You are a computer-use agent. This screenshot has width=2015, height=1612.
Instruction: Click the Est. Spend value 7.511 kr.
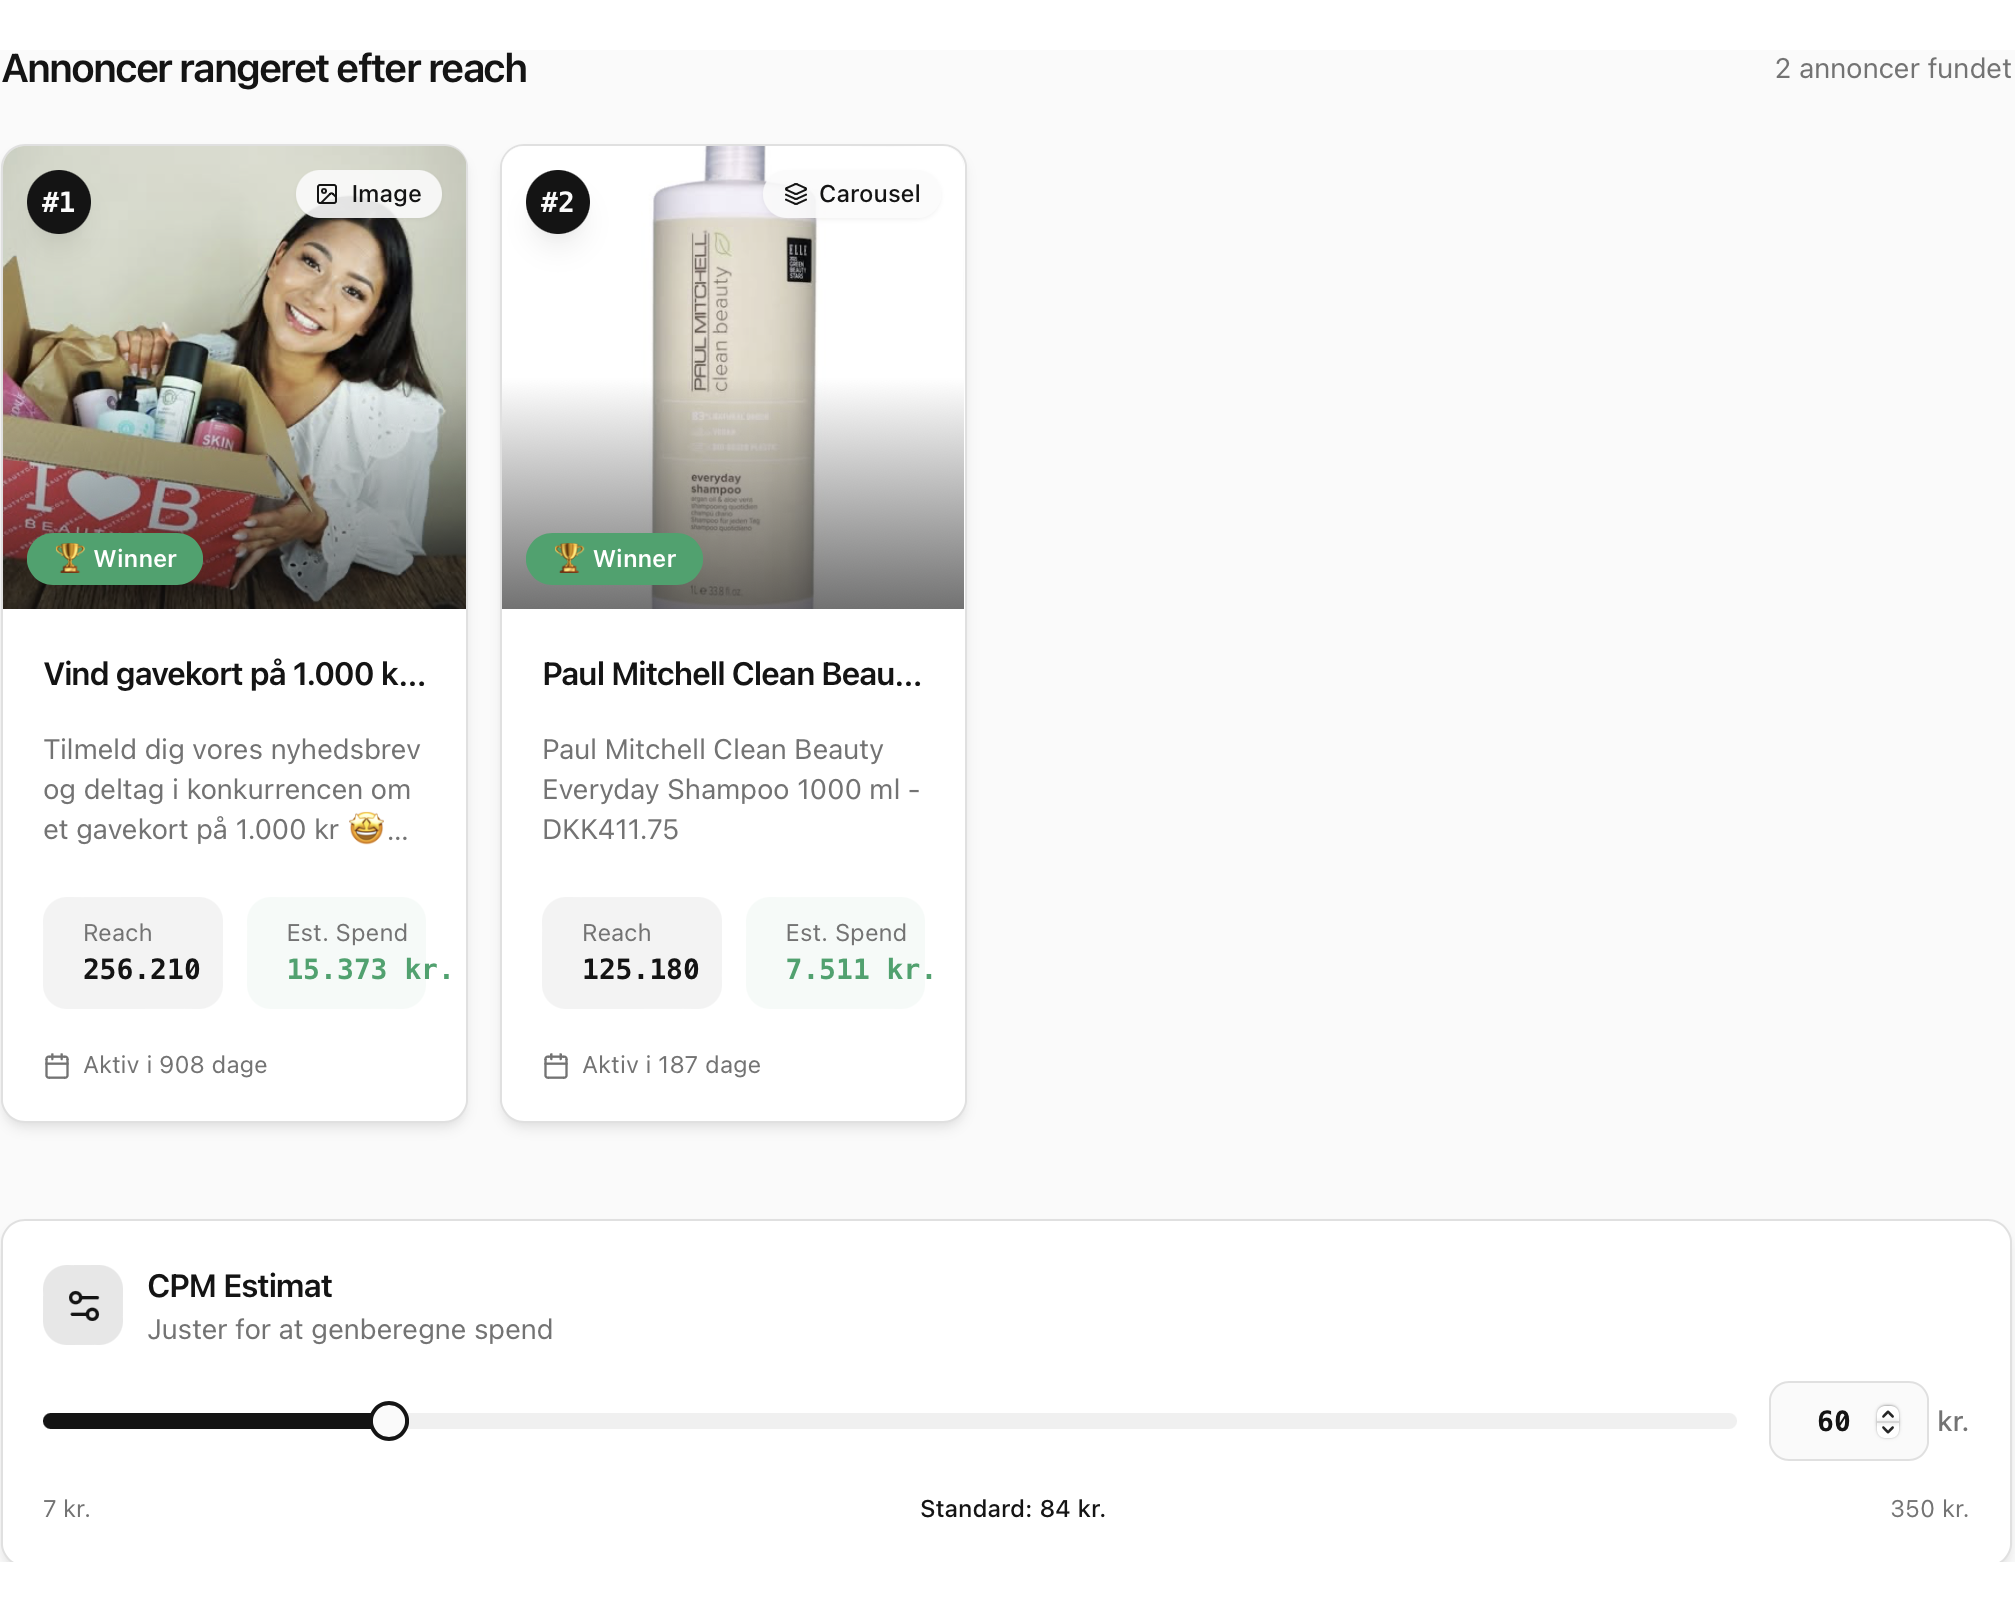[x=860, y=969]
